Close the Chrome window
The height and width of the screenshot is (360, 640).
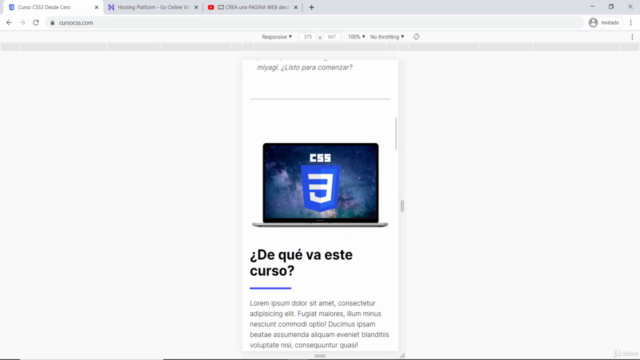[x=630, y=7]
